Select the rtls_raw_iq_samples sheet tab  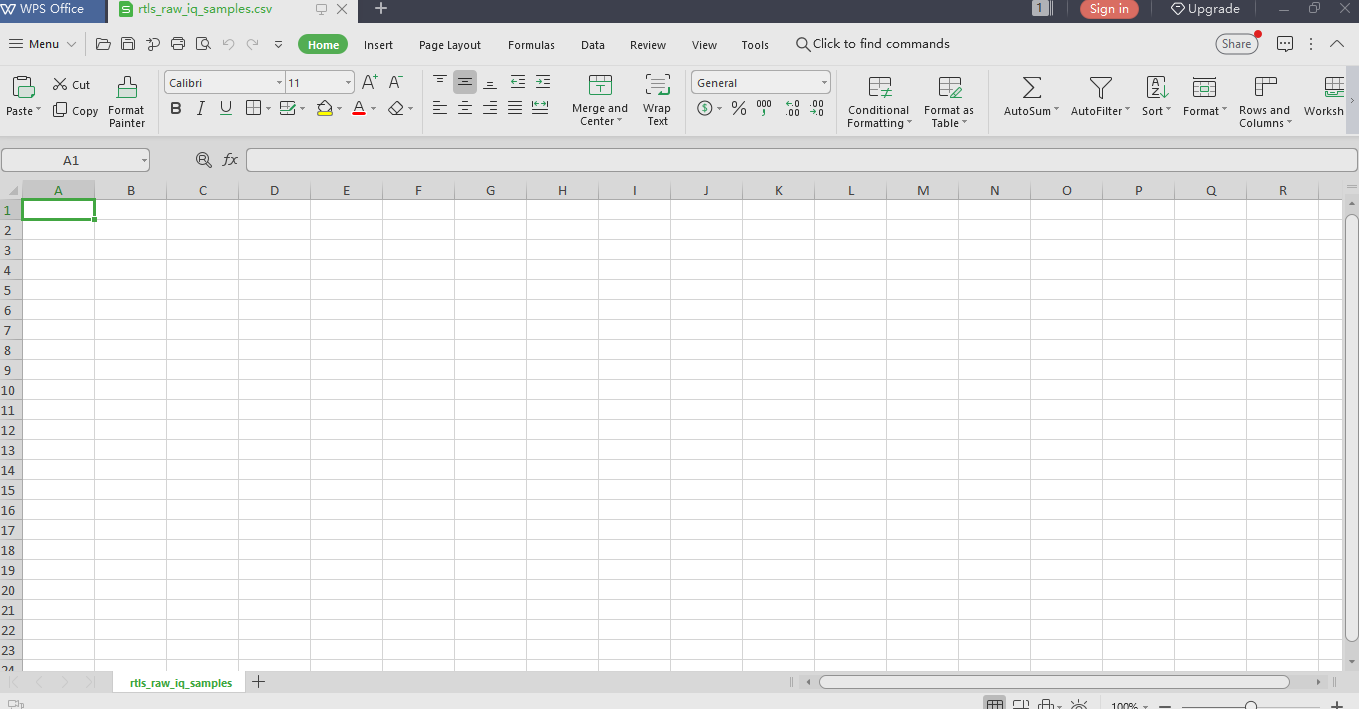(181, 683)
